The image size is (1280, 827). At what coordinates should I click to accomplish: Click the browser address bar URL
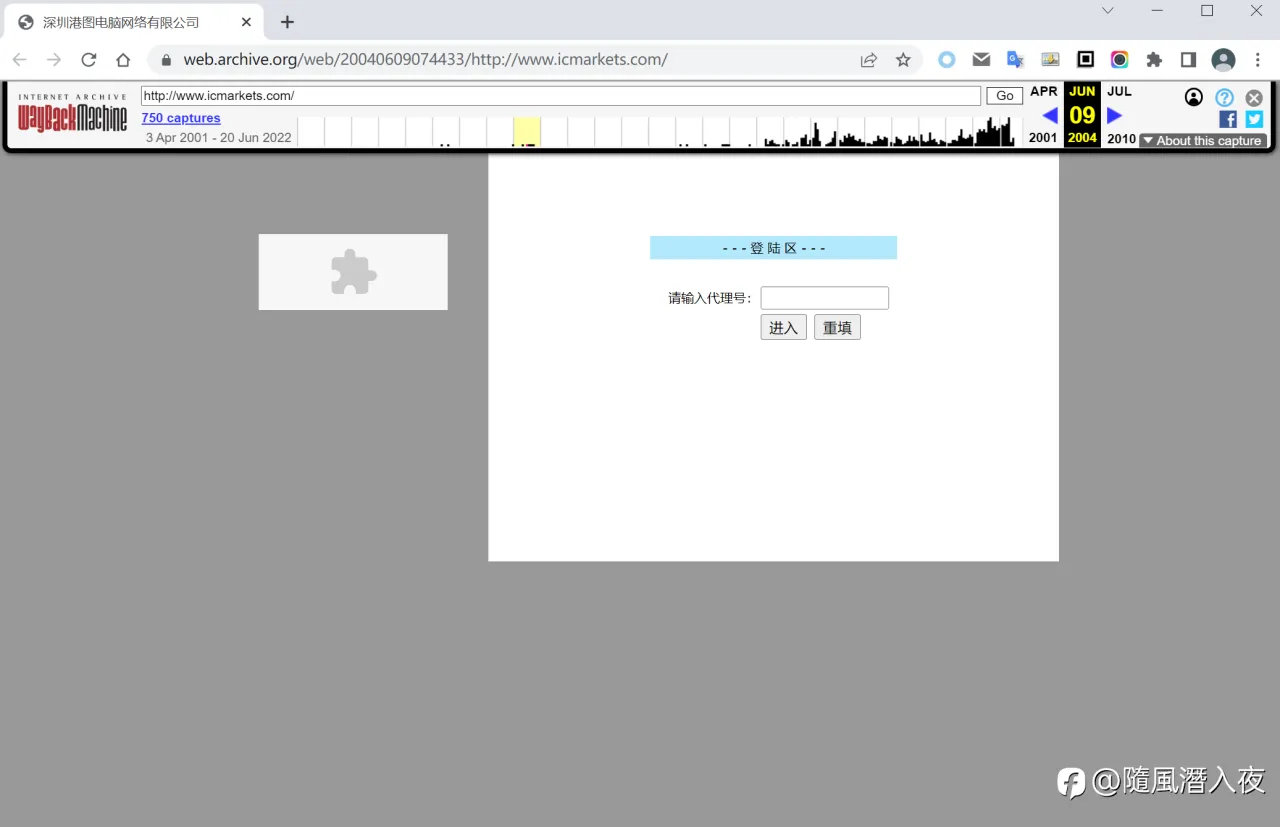425,60
